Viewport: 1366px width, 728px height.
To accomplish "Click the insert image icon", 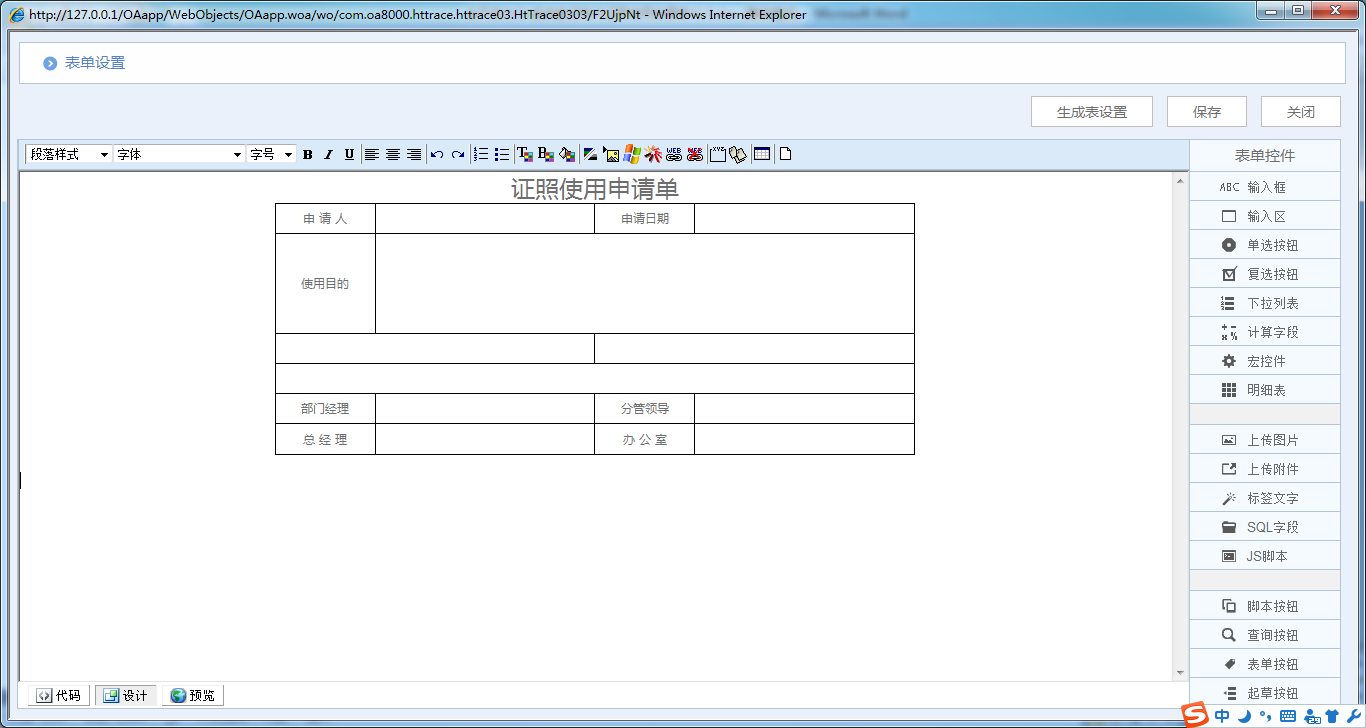I will coord(612,154).
